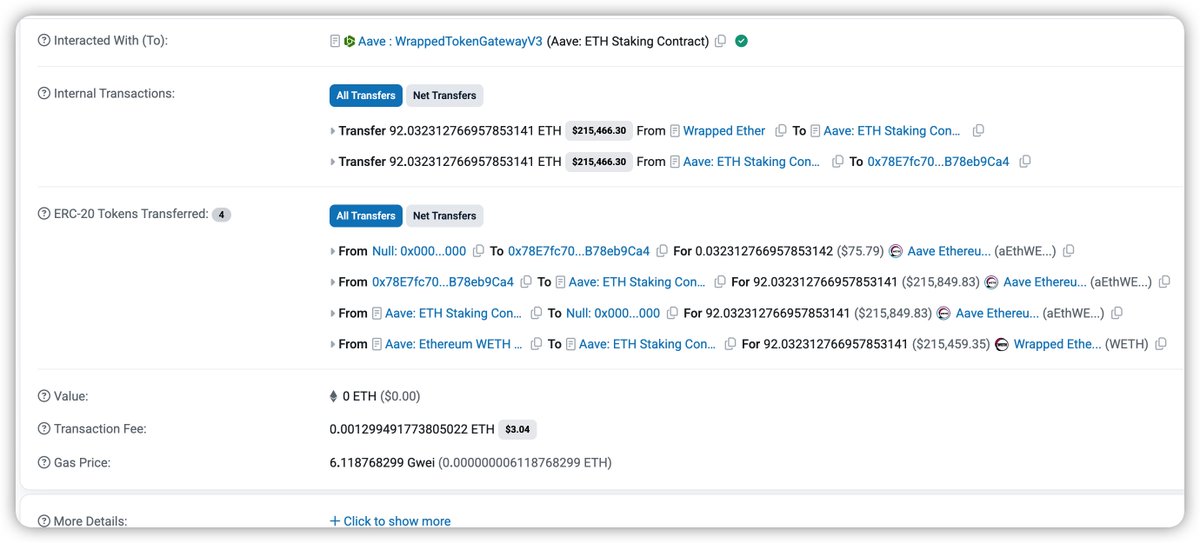Image resolution: width=1200 pixels, height=543 pixels.
Task: Copy the WrappedTokenGatewayV3 contract address
Action: 720,42
